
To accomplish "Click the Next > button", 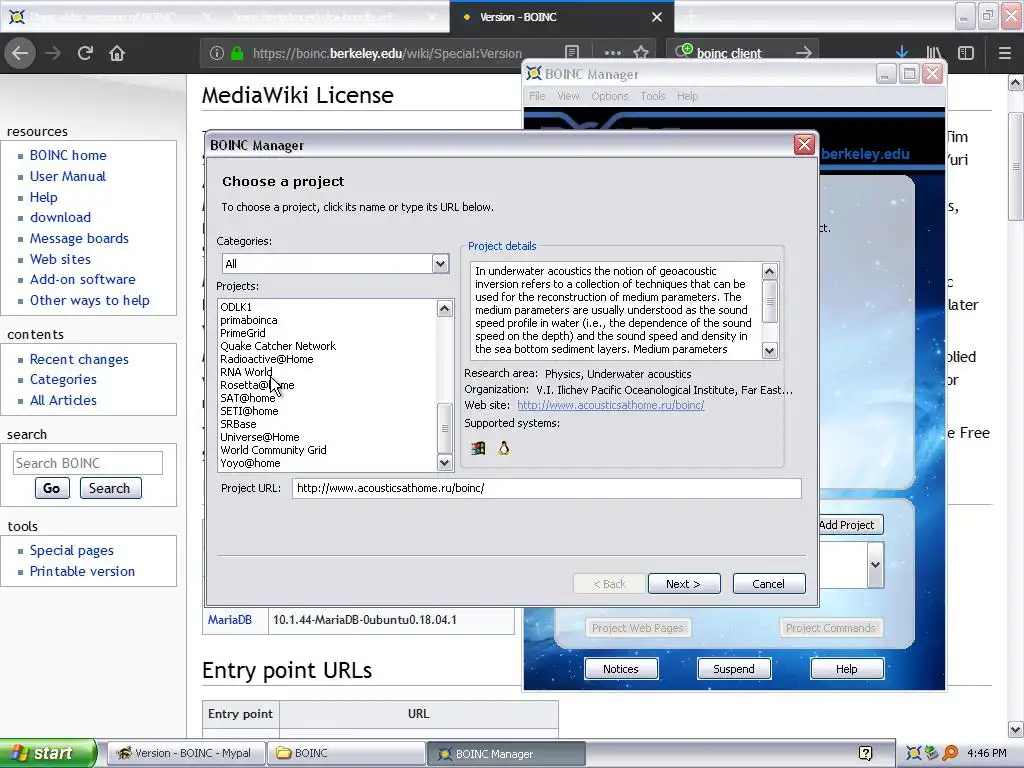I will [684, 584].
